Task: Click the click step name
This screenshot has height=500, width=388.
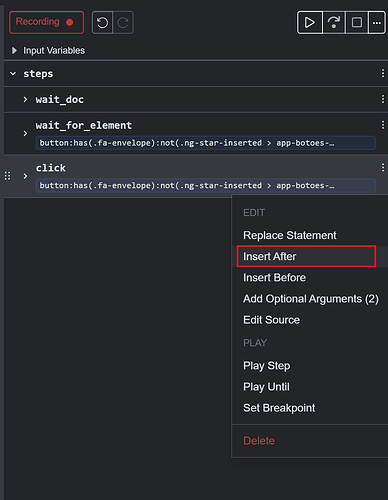Action: click(51, 168)
